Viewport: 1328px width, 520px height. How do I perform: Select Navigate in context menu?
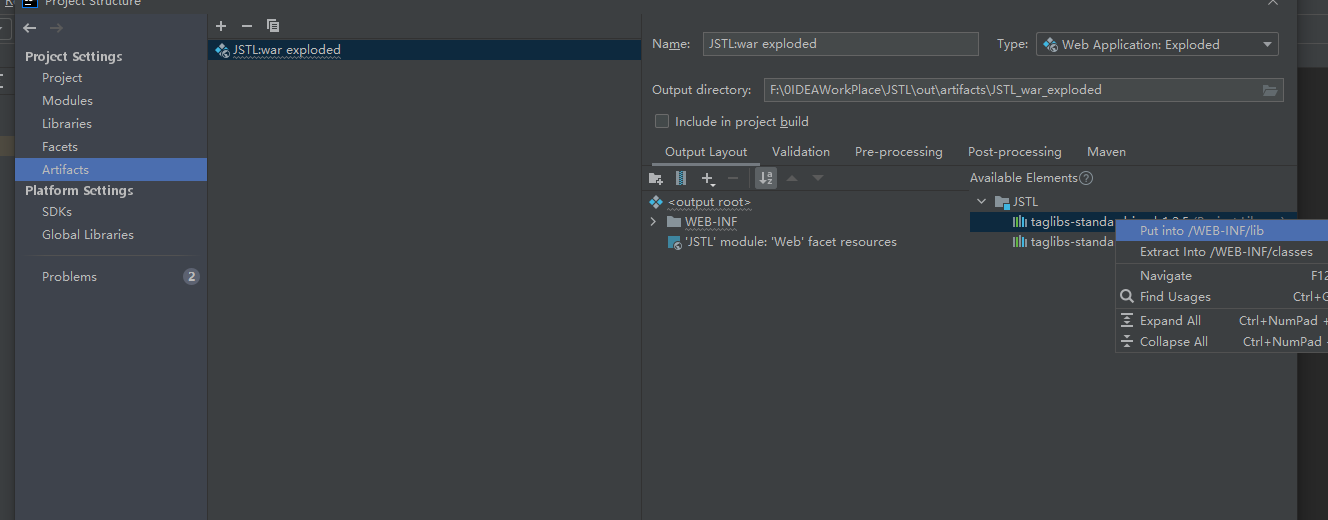[x=1221, y=276]
